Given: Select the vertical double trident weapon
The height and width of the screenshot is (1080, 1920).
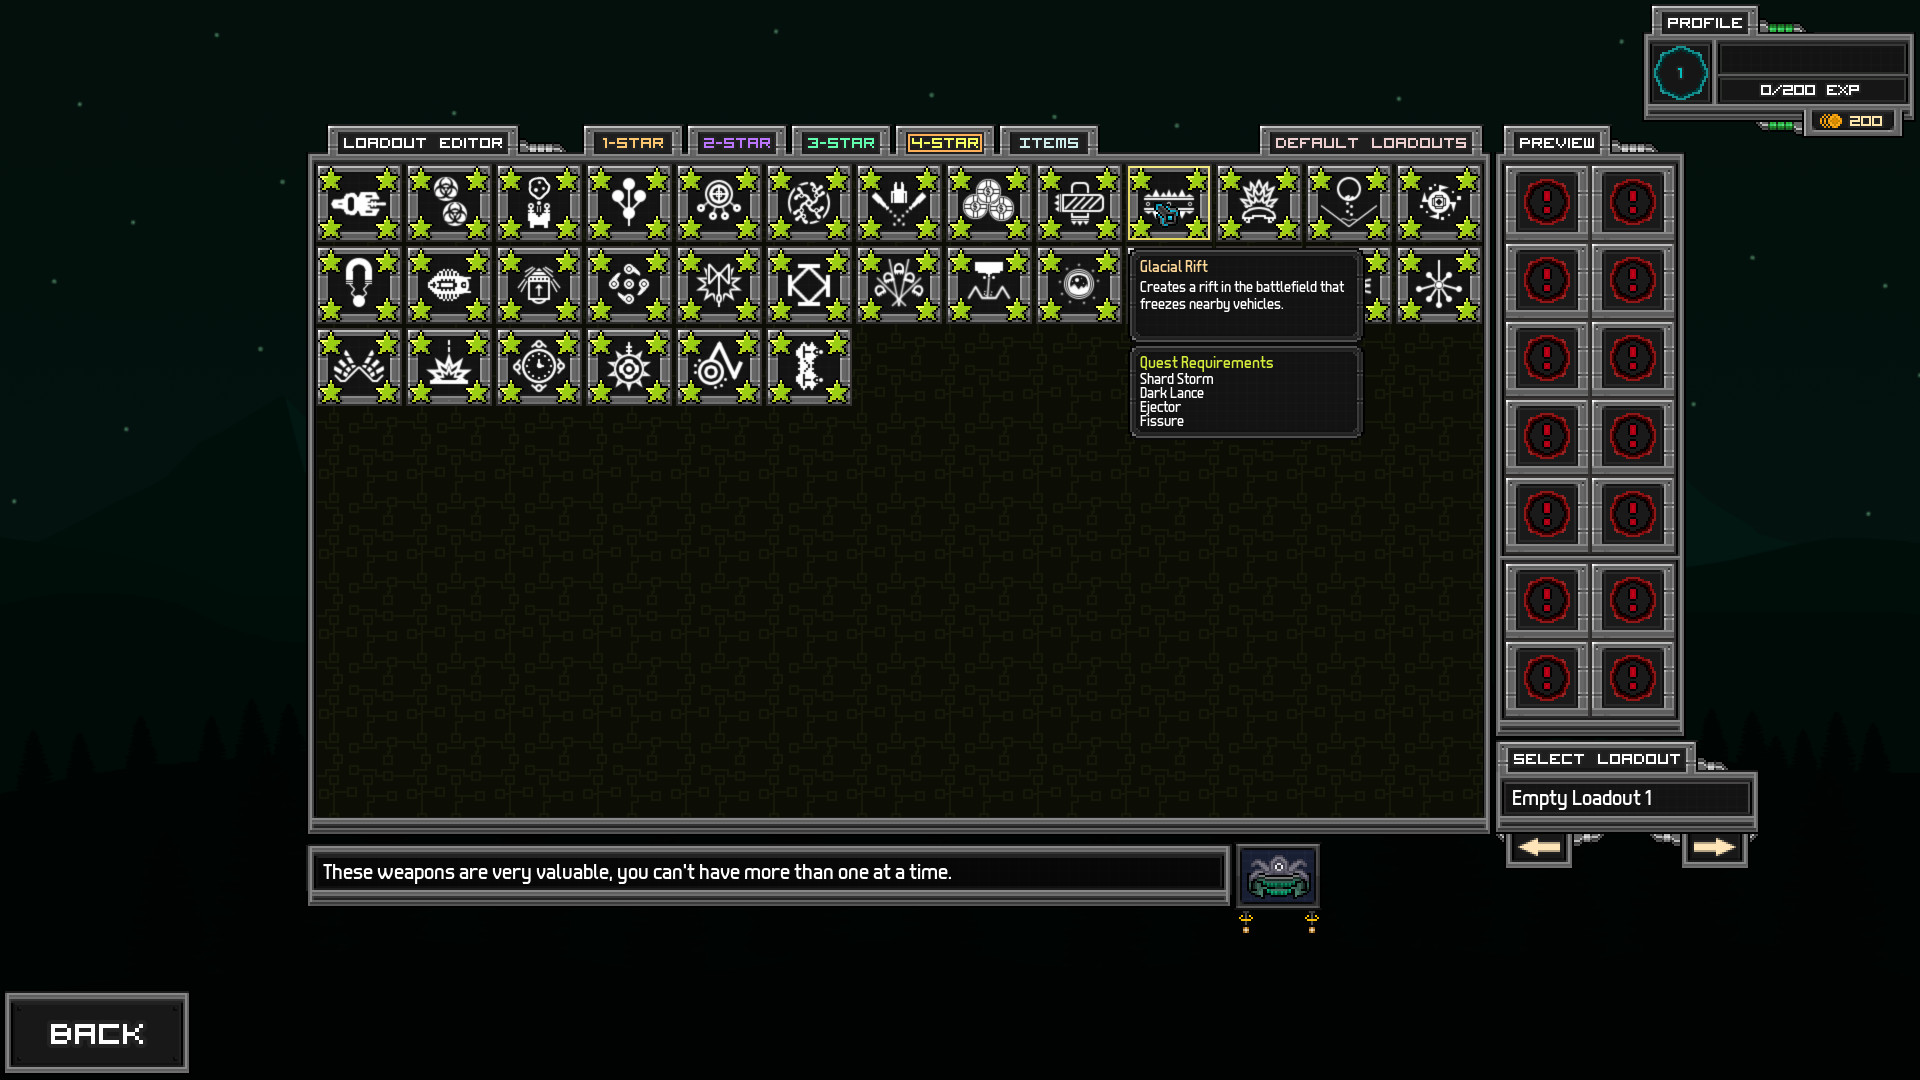Looking at the screenshot, I should coord(809,368).
